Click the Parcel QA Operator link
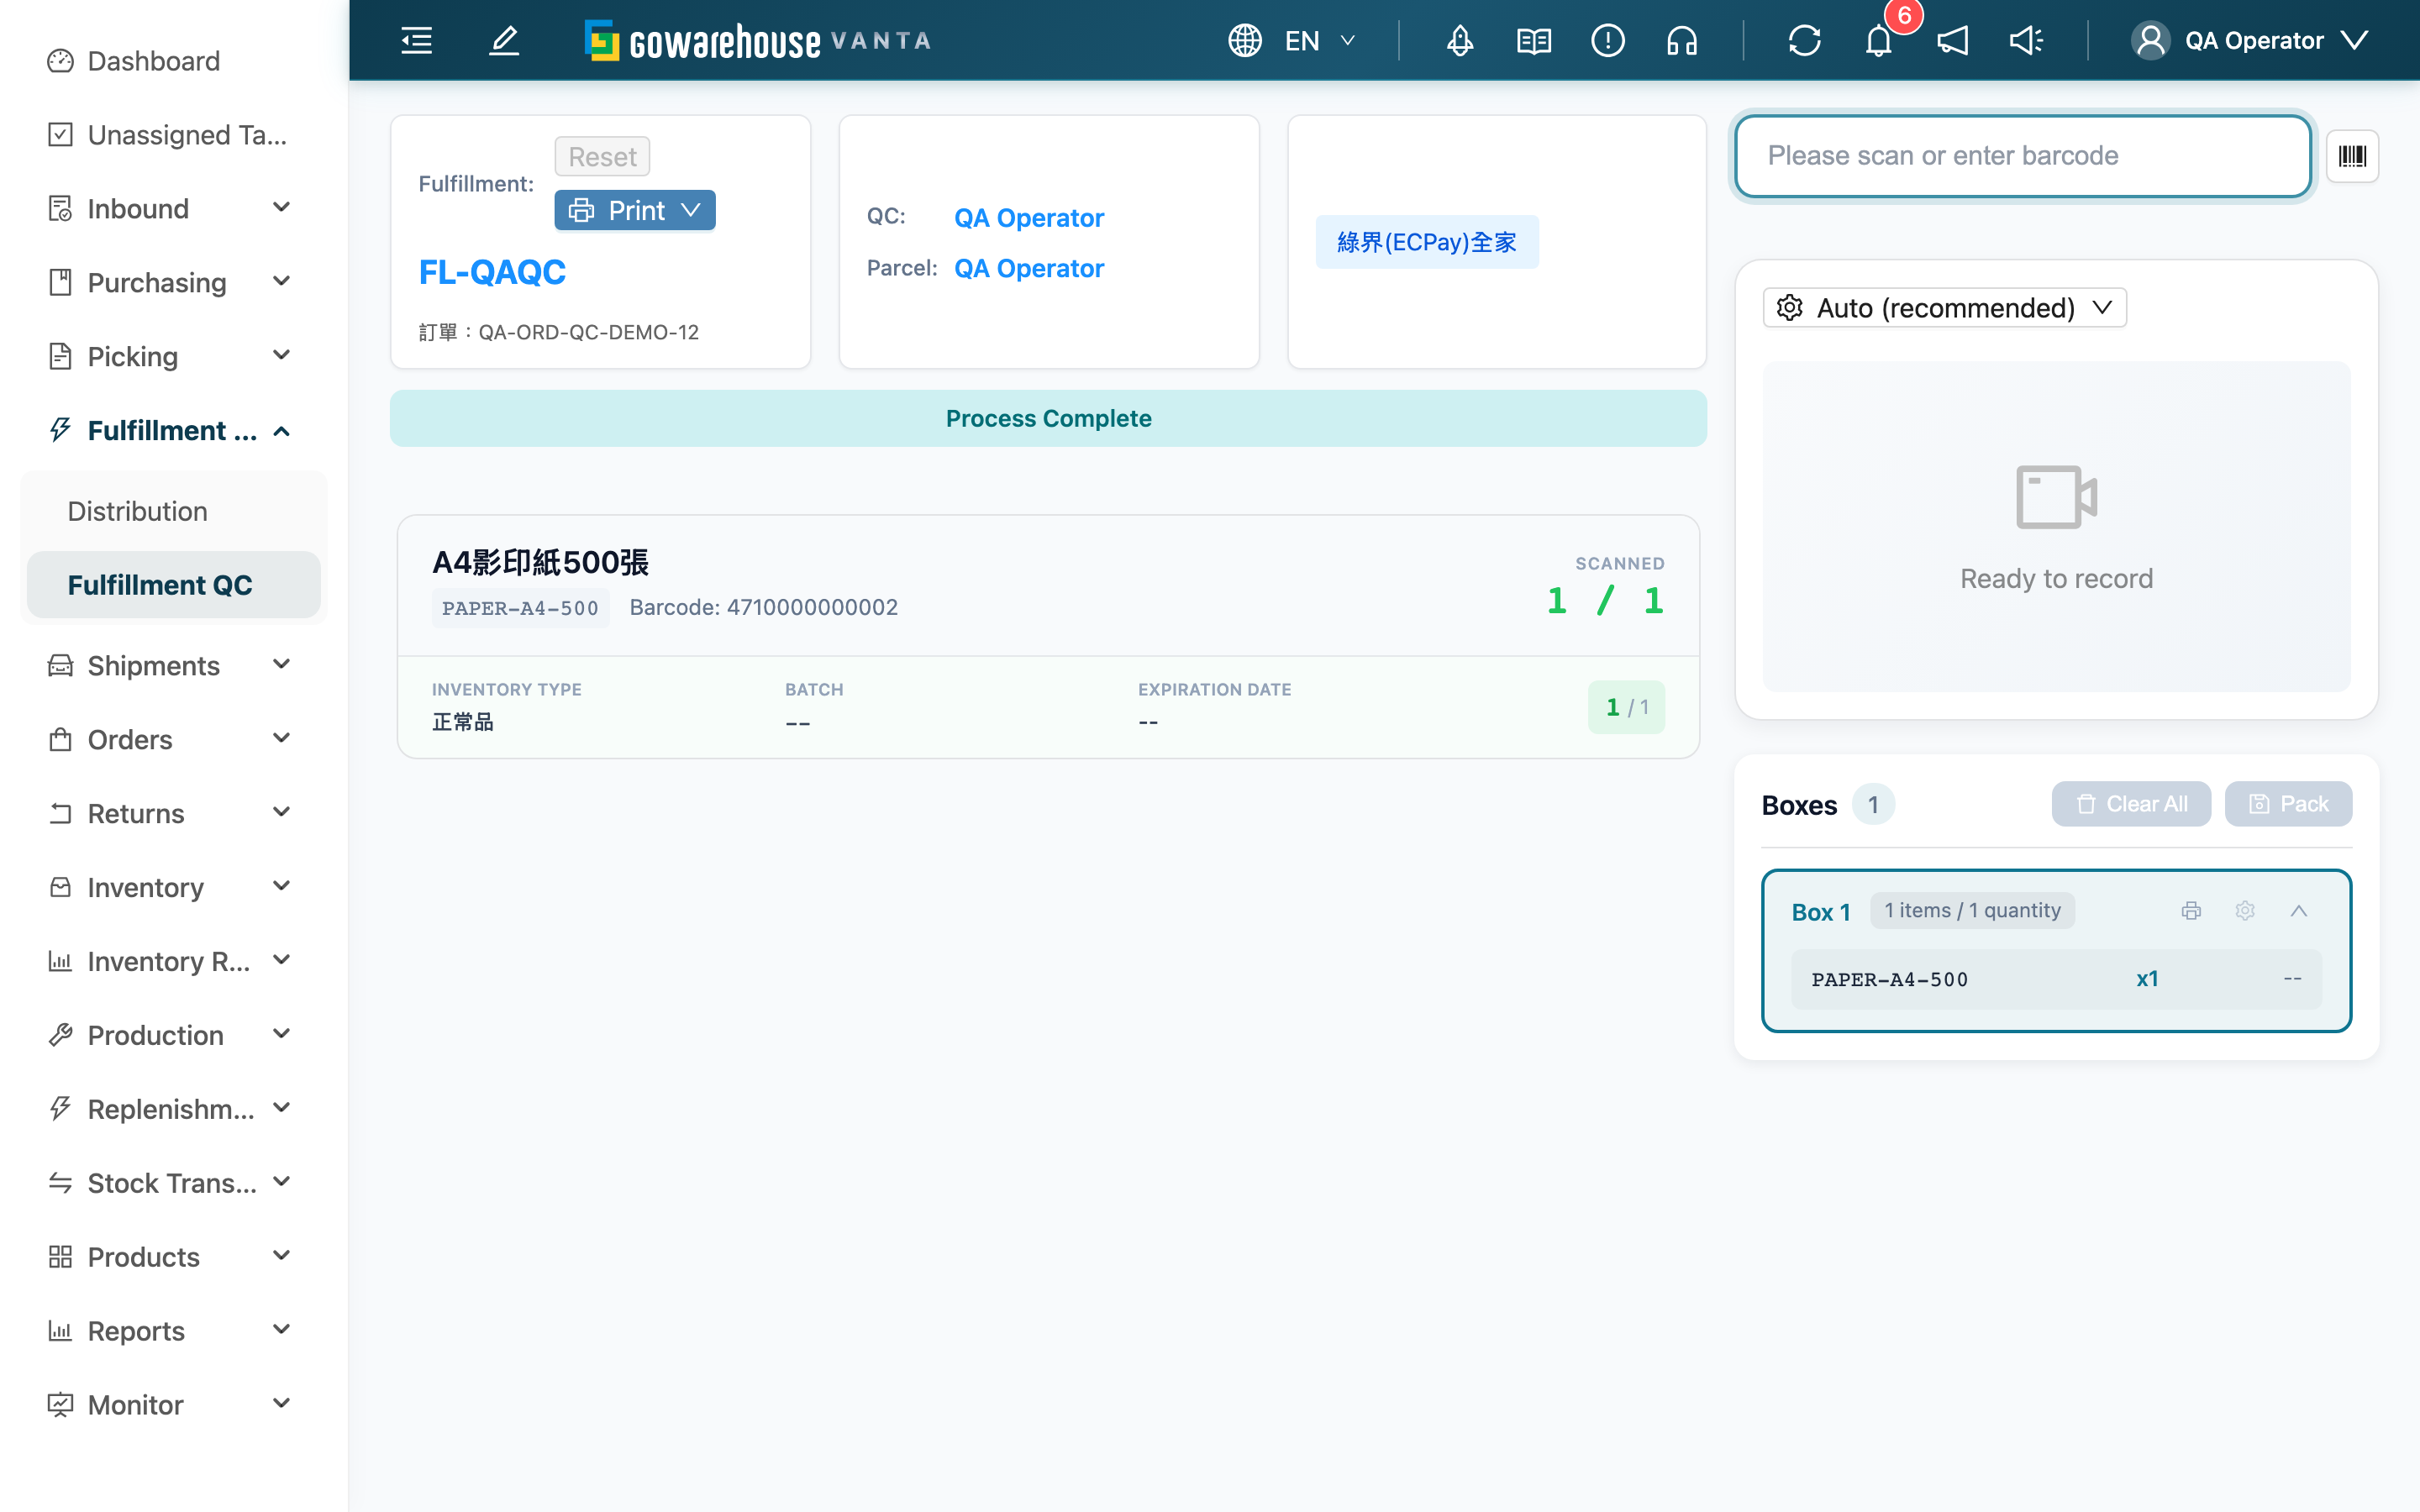Image resolution: width=2420 pixels, height=1512 pixels. (1029, 268)
